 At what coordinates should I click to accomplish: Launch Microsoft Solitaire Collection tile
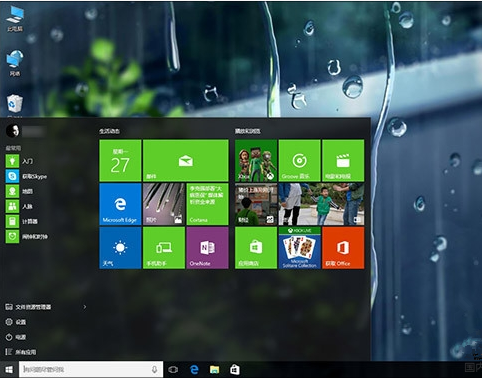tap(299, 248)
